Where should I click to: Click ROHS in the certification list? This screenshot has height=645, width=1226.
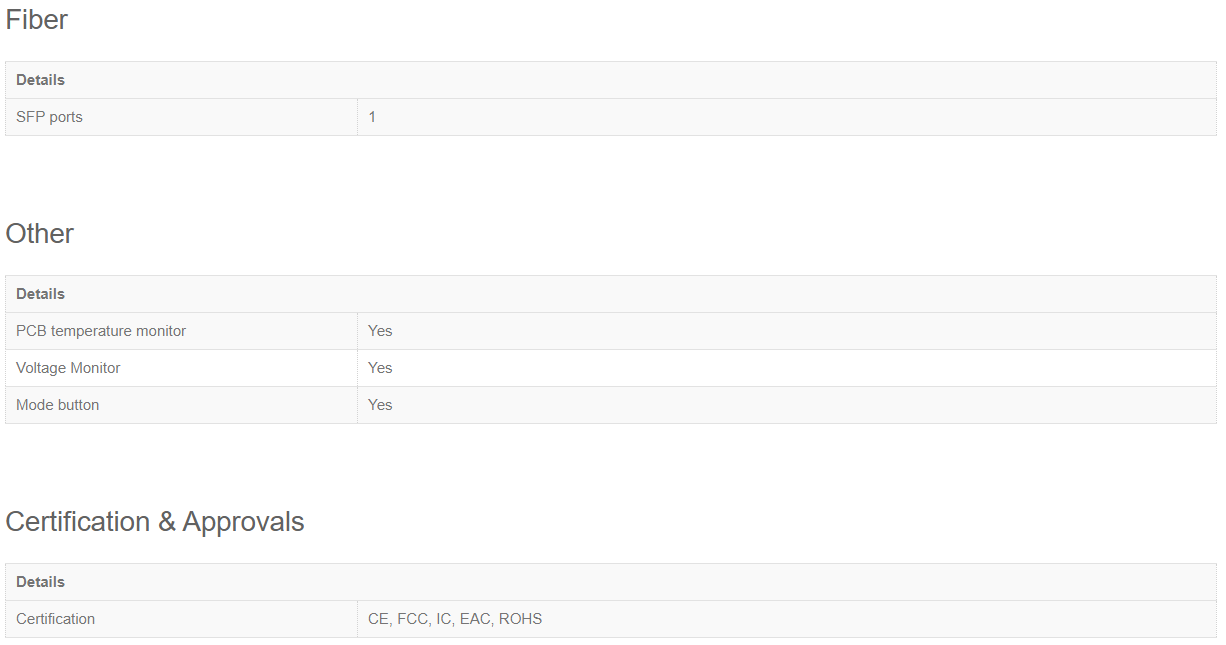(x=520, y=619)
